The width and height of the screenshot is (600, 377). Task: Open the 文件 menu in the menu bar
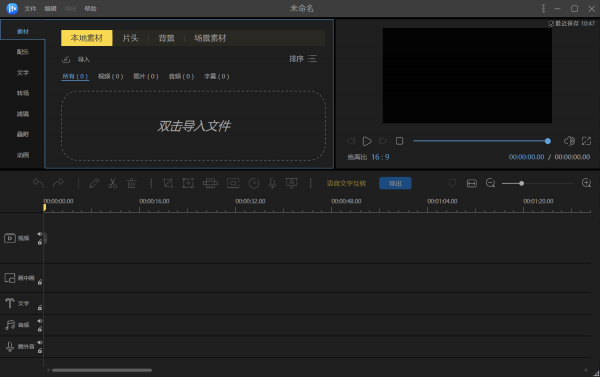[30, 8]
